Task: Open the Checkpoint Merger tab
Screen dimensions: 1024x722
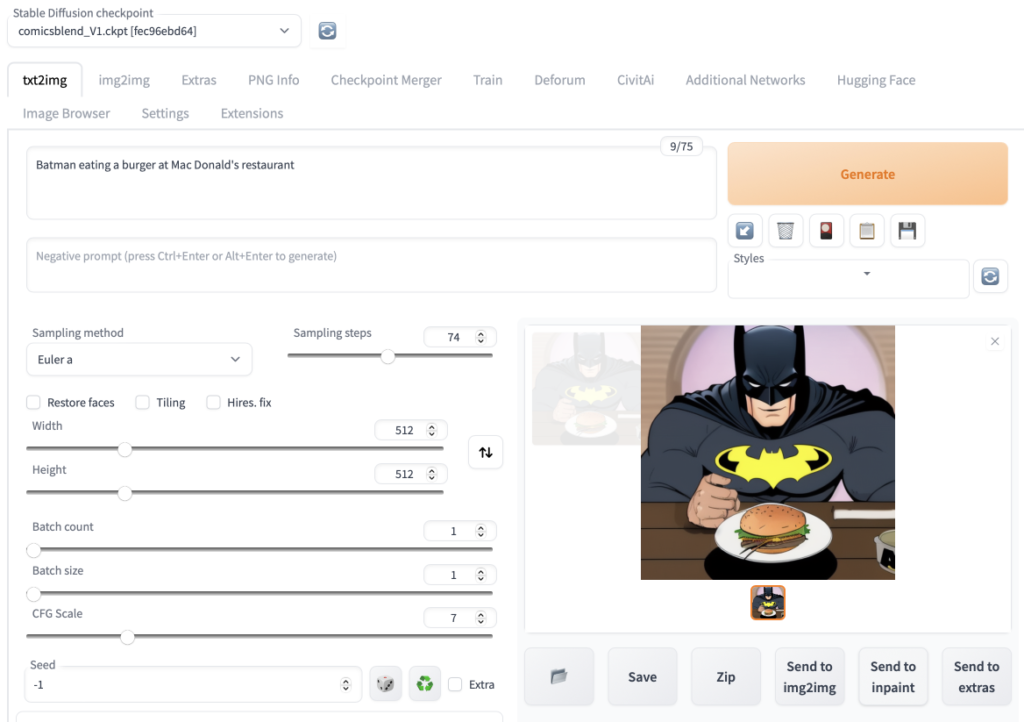Action: (x=386, y=80)
